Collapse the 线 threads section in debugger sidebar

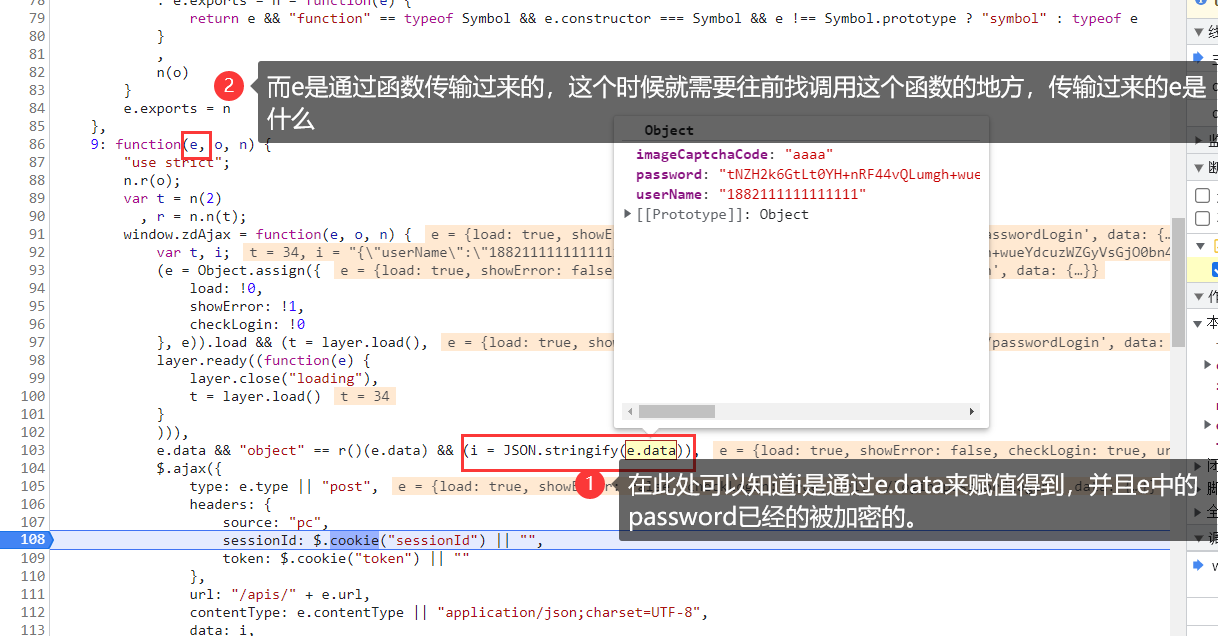(1200, 32)
